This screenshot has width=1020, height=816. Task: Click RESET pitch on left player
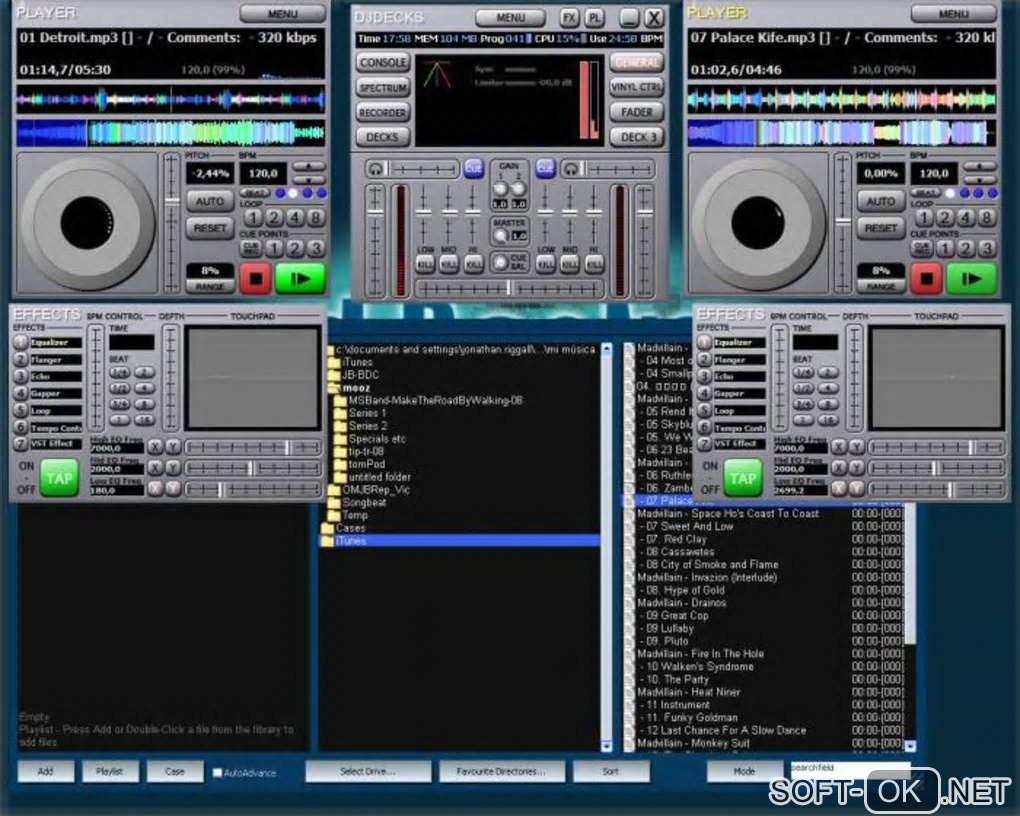coord(209,228)
